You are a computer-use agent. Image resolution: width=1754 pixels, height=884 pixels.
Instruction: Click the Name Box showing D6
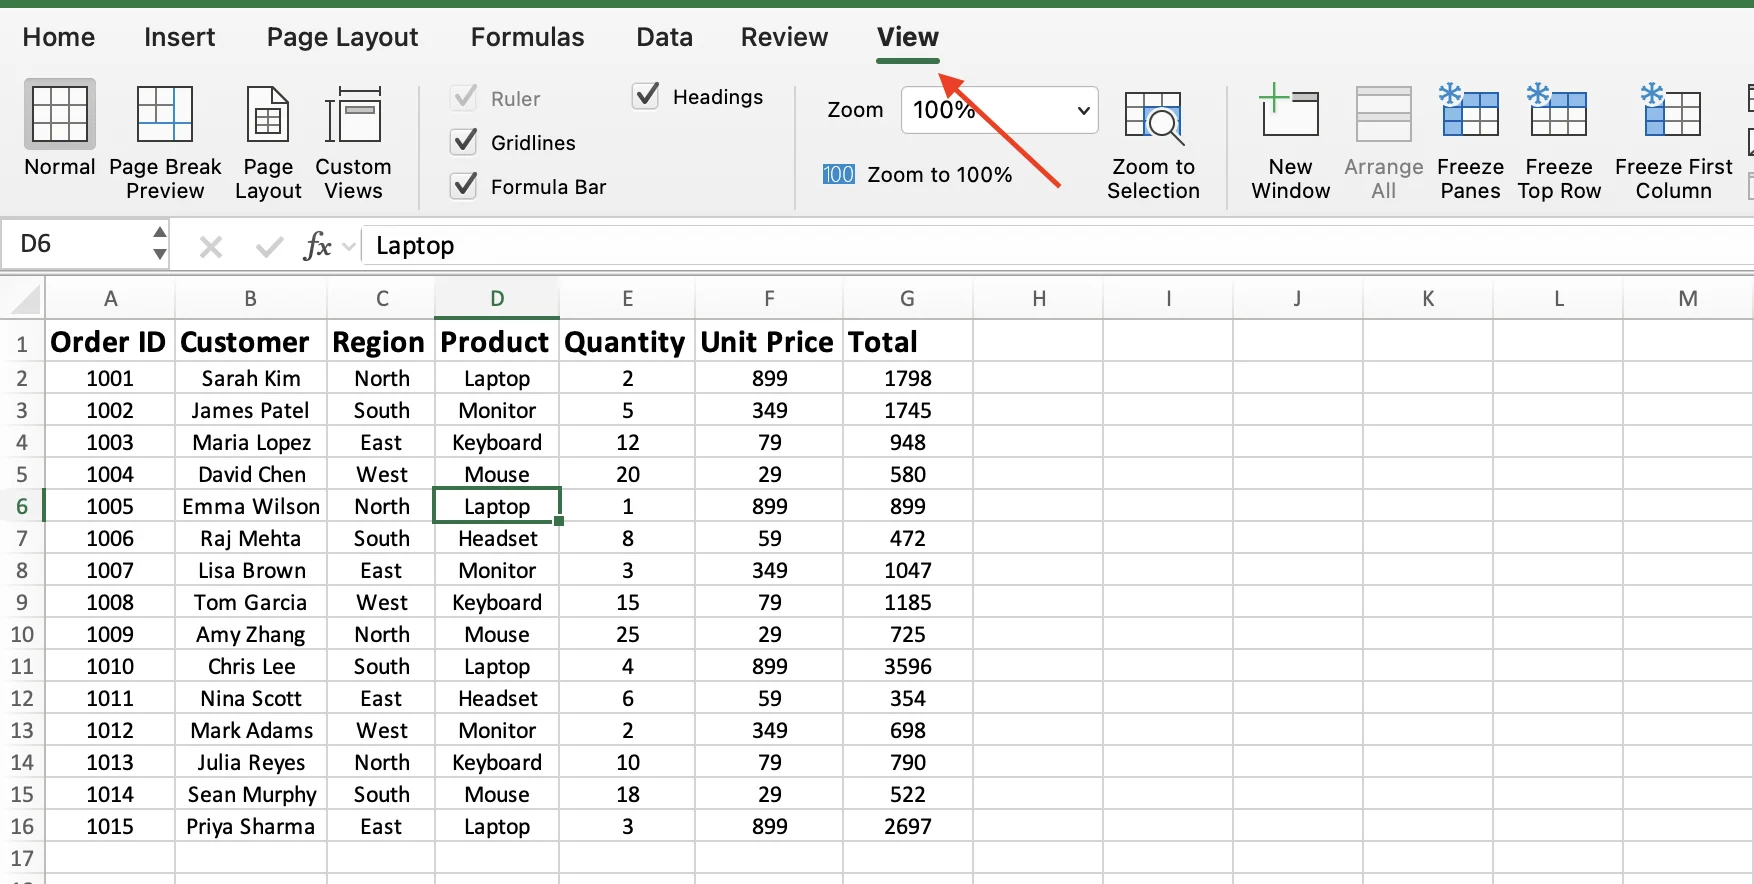(x=76, y=244)
